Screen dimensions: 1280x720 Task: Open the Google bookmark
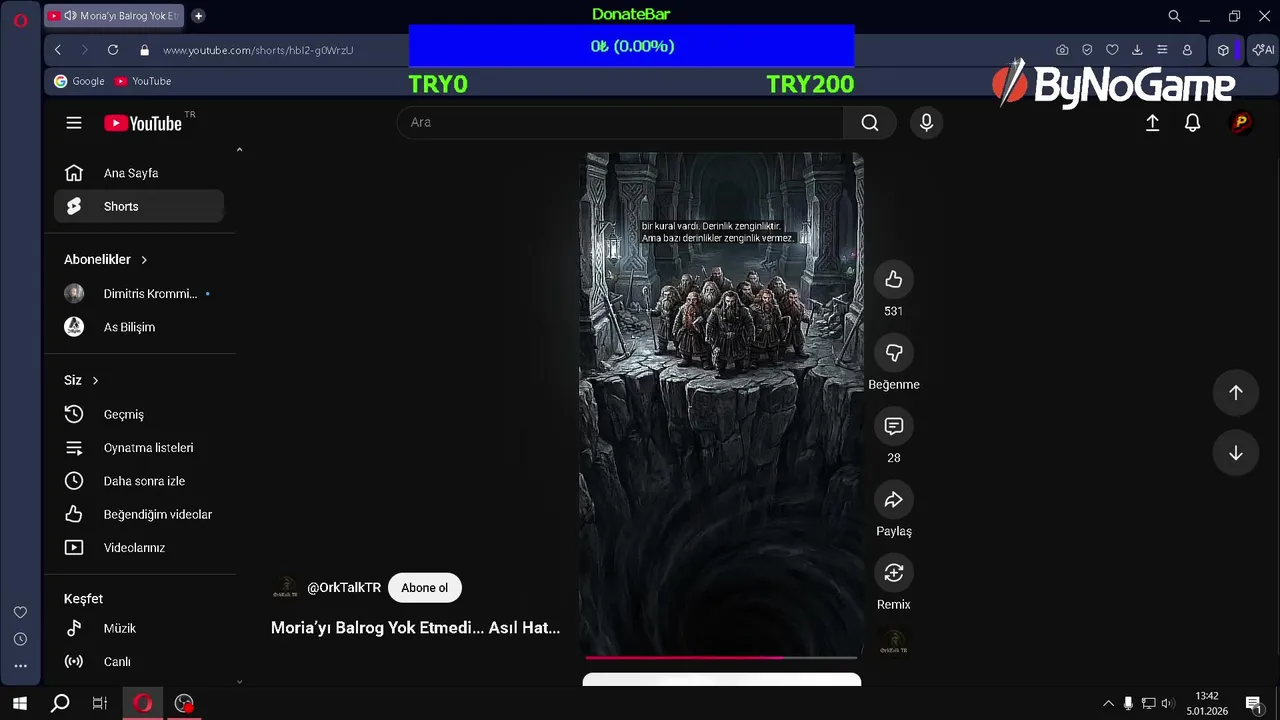(x=79, y=81)
